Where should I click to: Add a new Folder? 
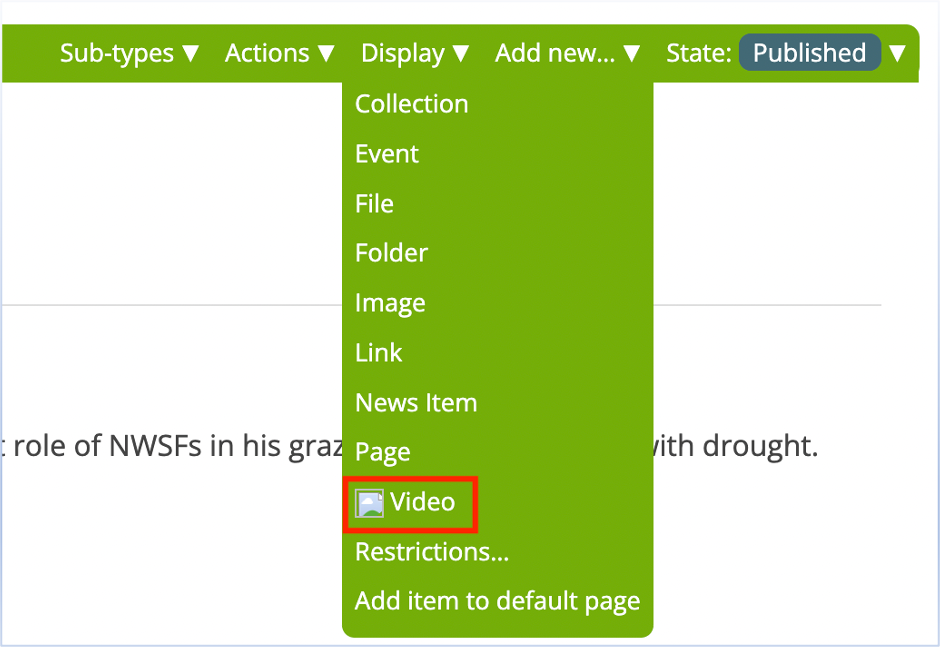pos(391,253)
